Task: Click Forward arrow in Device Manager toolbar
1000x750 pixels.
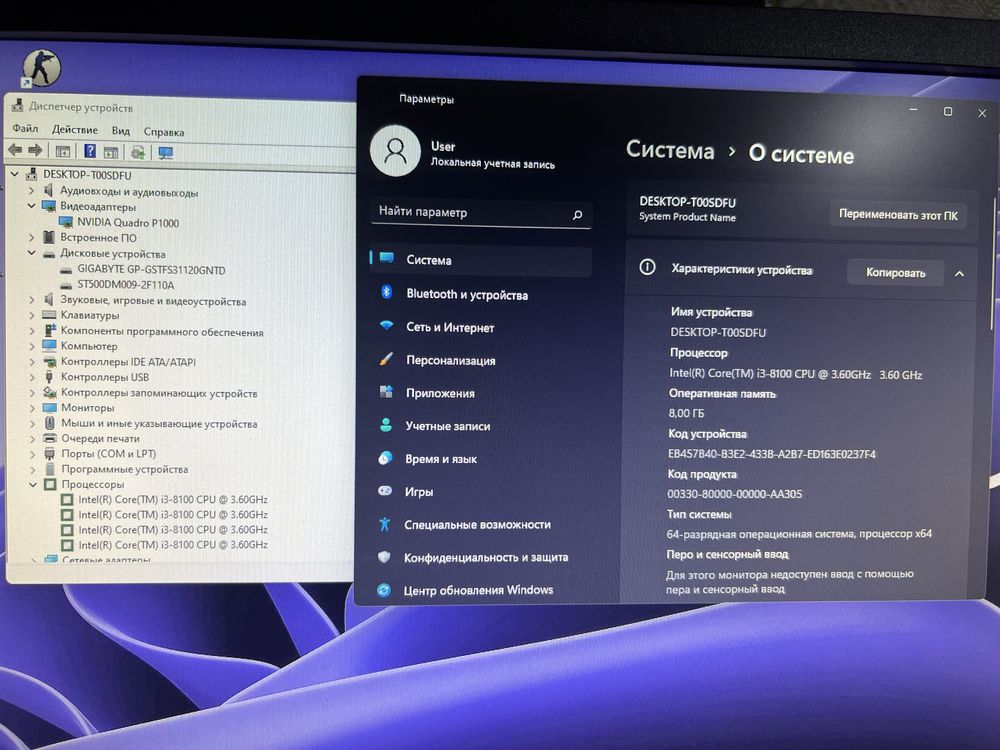Action: tap(36, 151)
